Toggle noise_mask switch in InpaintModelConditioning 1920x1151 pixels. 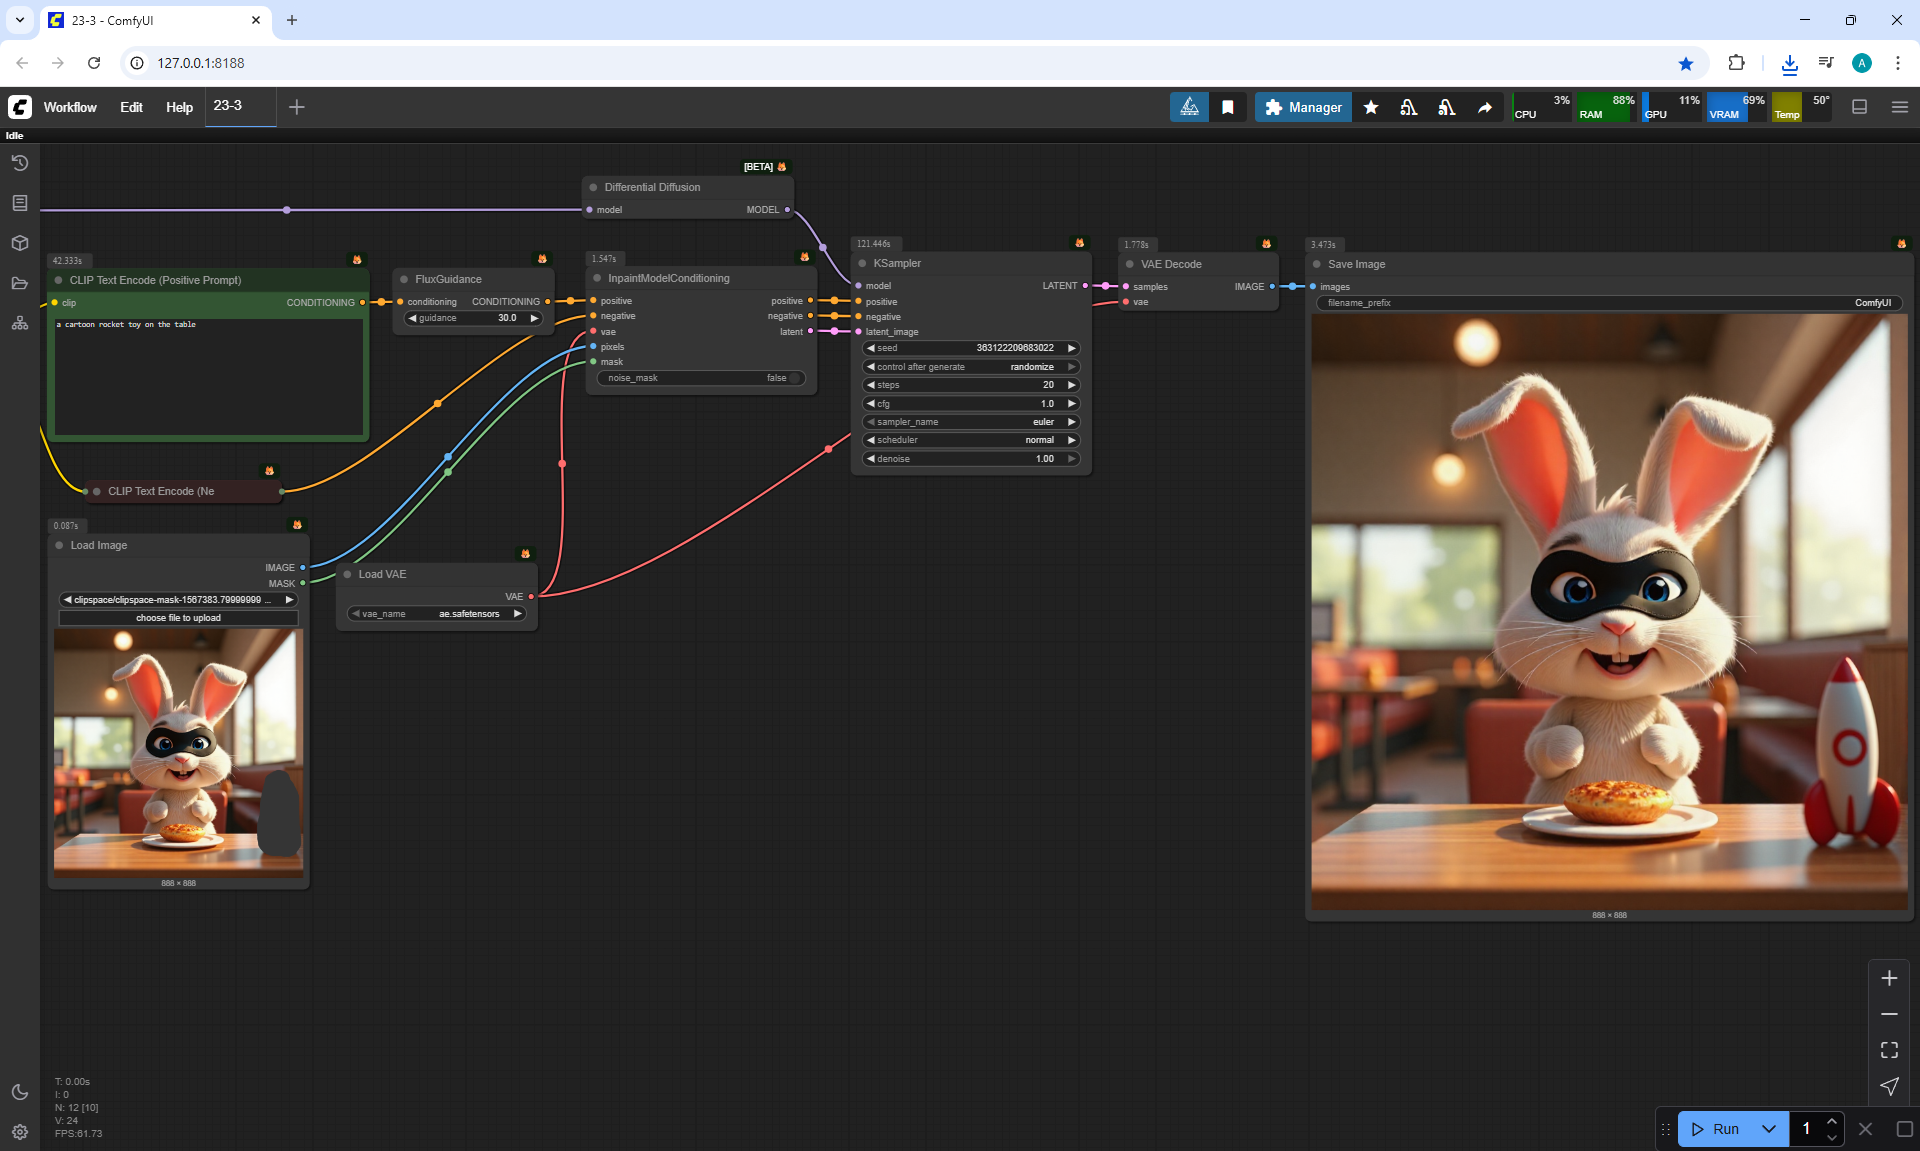(795, 378)
